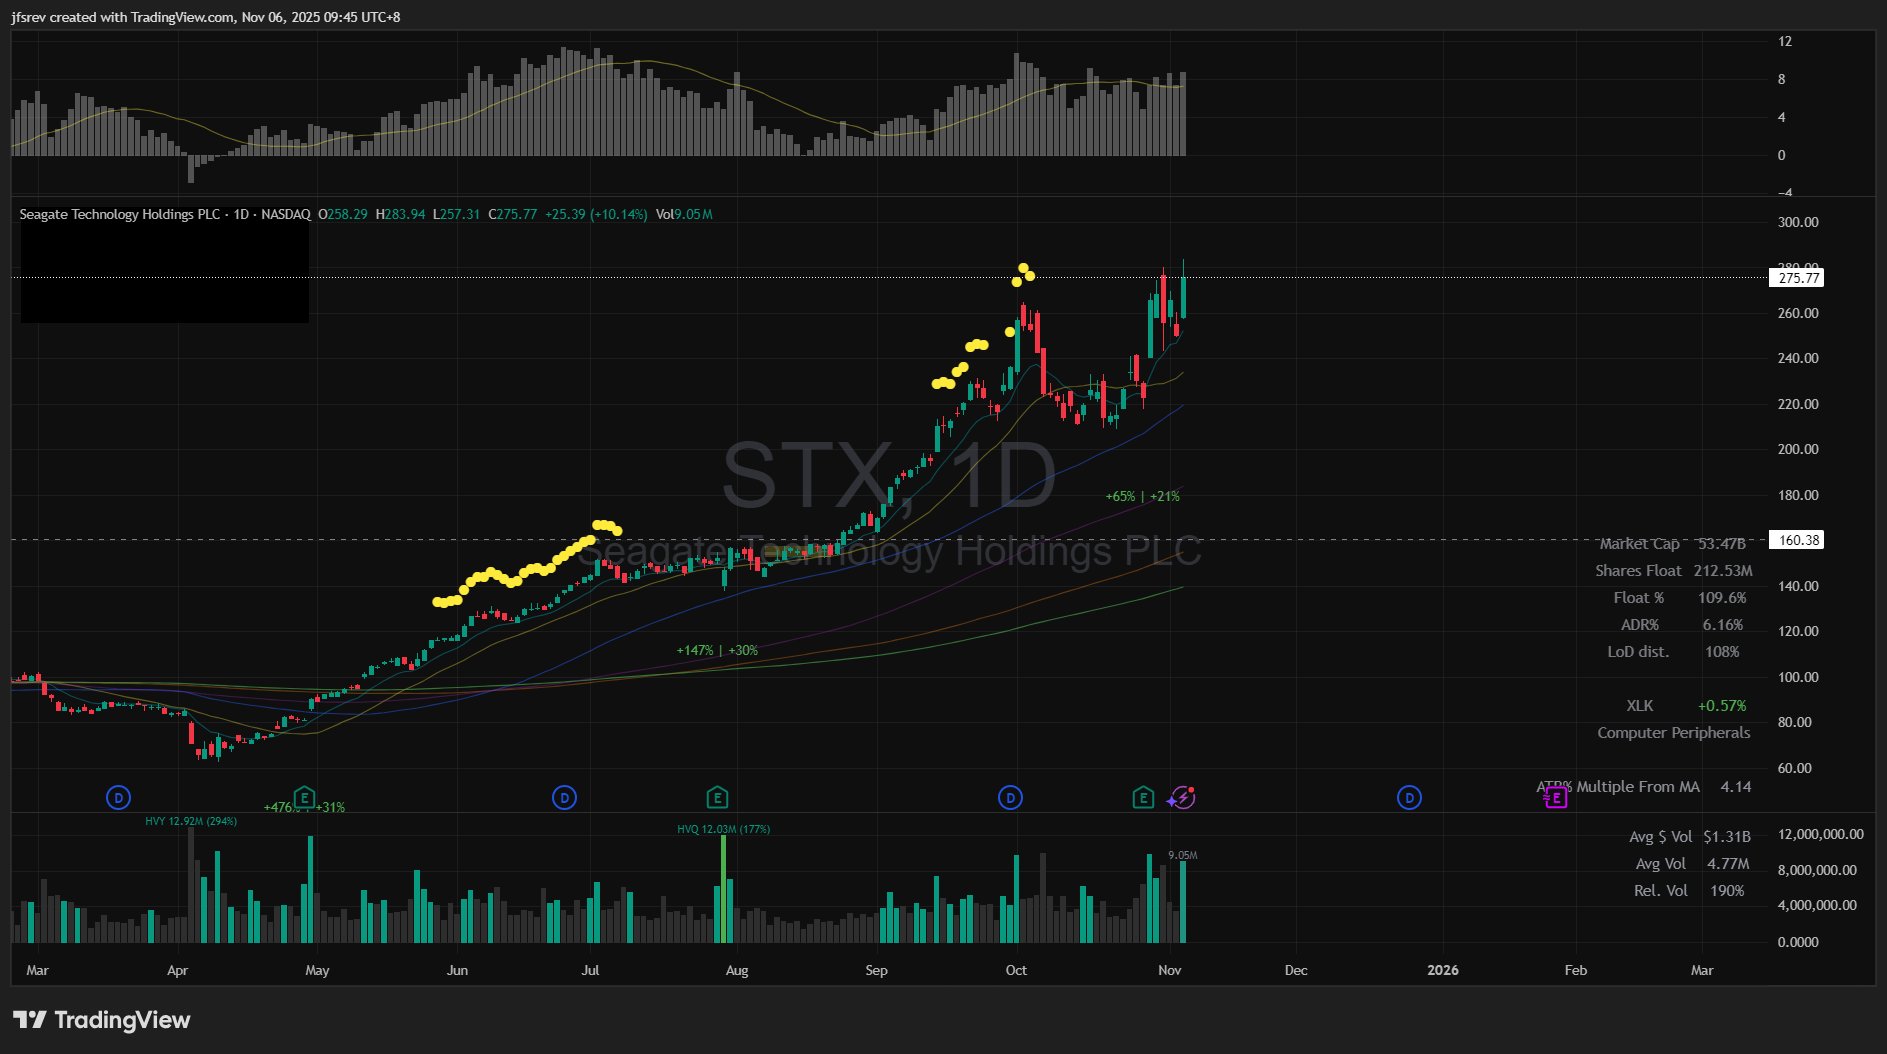Click the purple lightning news marker

1183,798
